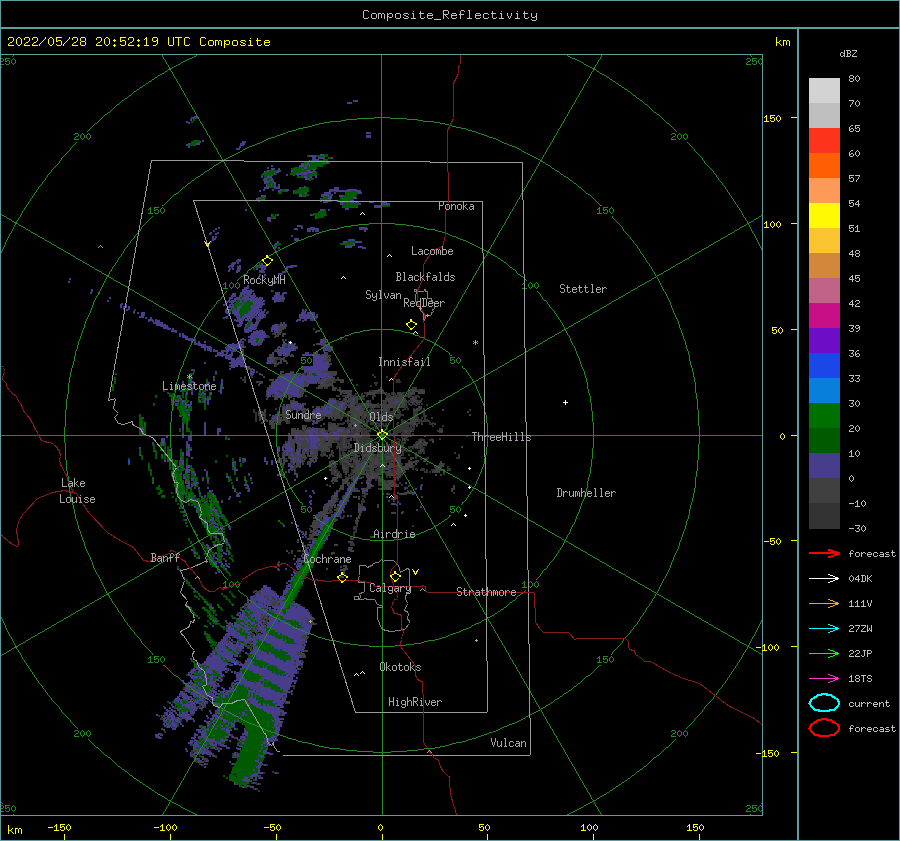Click the 51 dBZ yellow color swatch
Image resolution: width=900 pixels, height=841 pixels.
[824, 216]
